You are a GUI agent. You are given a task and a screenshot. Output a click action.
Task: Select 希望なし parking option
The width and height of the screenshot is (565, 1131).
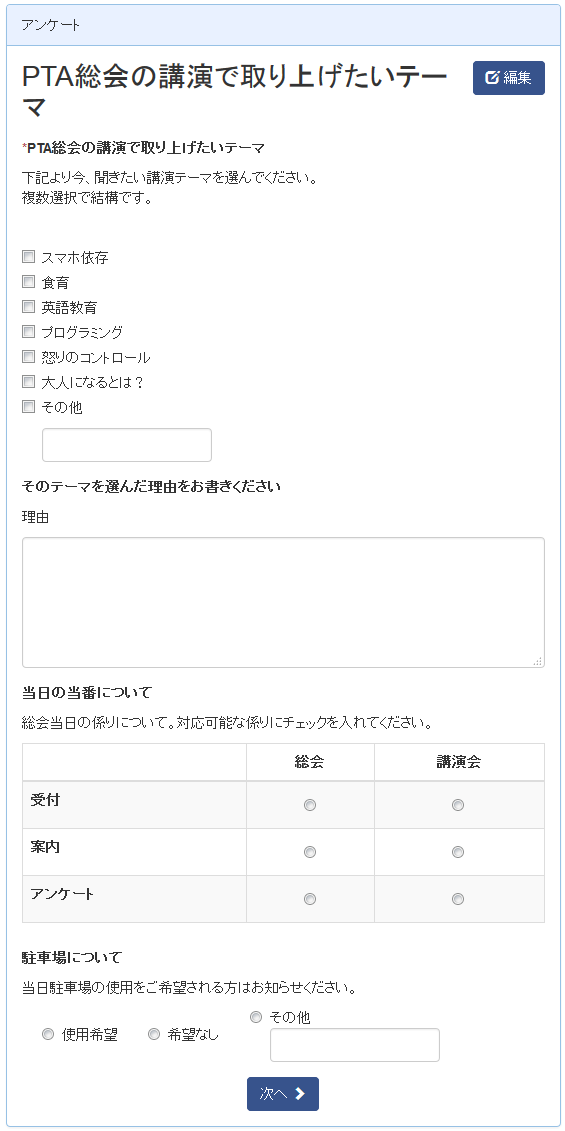pyautogui.click(x=154, y=1034)
